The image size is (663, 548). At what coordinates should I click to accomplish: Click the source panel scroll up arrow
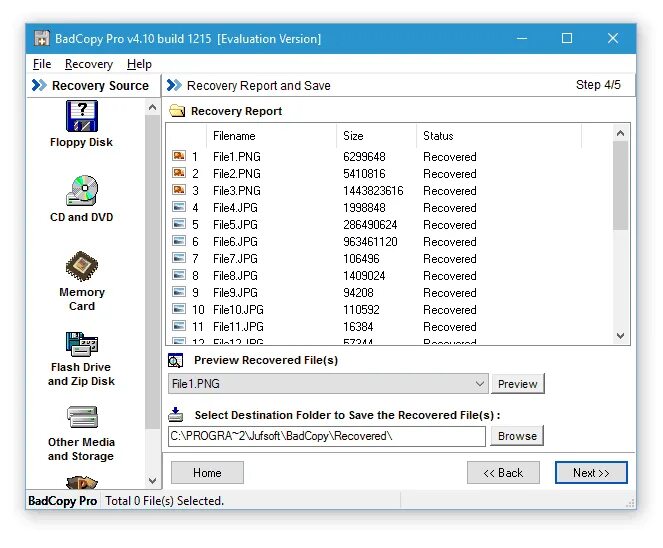(152, 107)
